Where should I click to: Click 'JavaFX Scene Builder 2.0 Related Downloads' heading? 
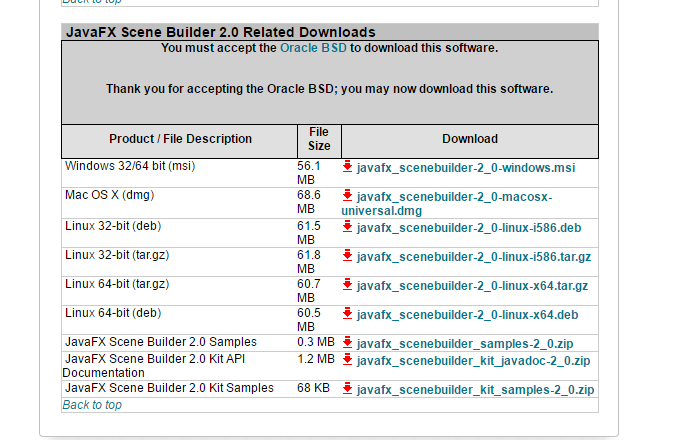click(221, 32)
